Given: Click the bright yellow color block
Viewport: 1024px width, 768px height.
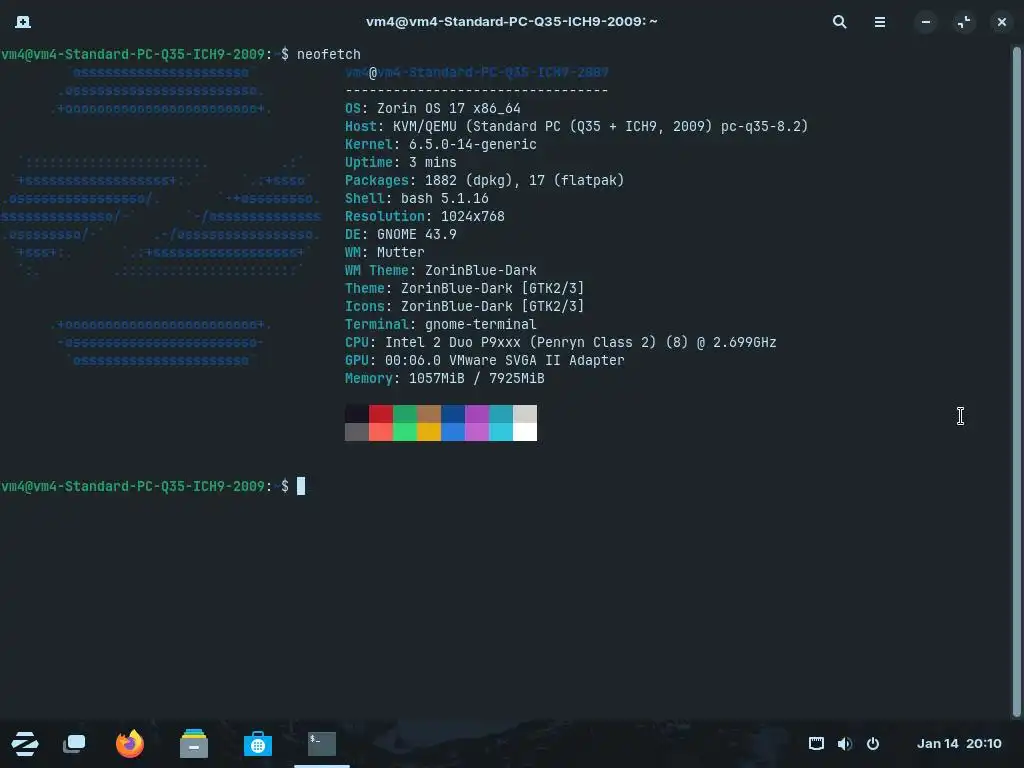Looking at the screenshot, I should click(428, 432).
